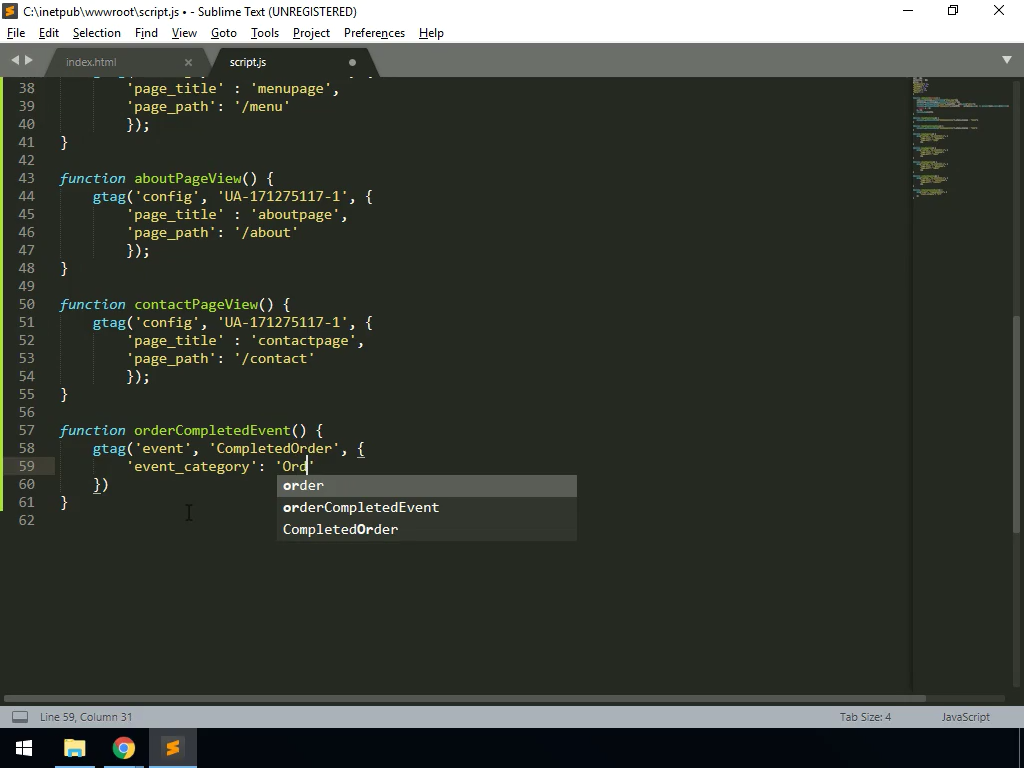Open the JavaScript syntax selector
This screenshot has height=768, width=1024.
pyautogui.click(x=965, y=717)
